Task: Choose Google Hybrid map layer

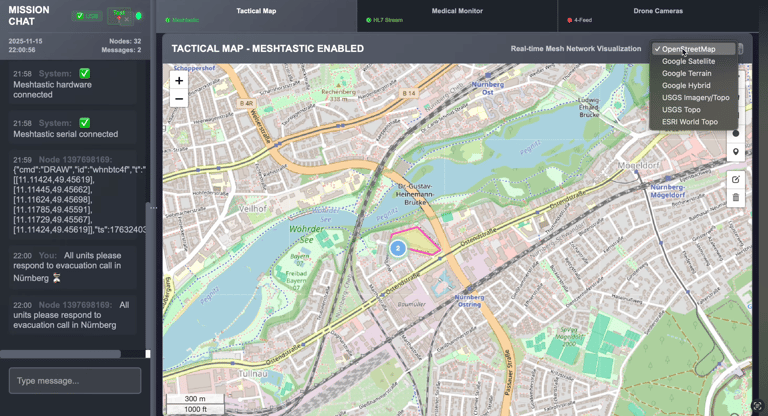Action: click(x=693, y=85)
